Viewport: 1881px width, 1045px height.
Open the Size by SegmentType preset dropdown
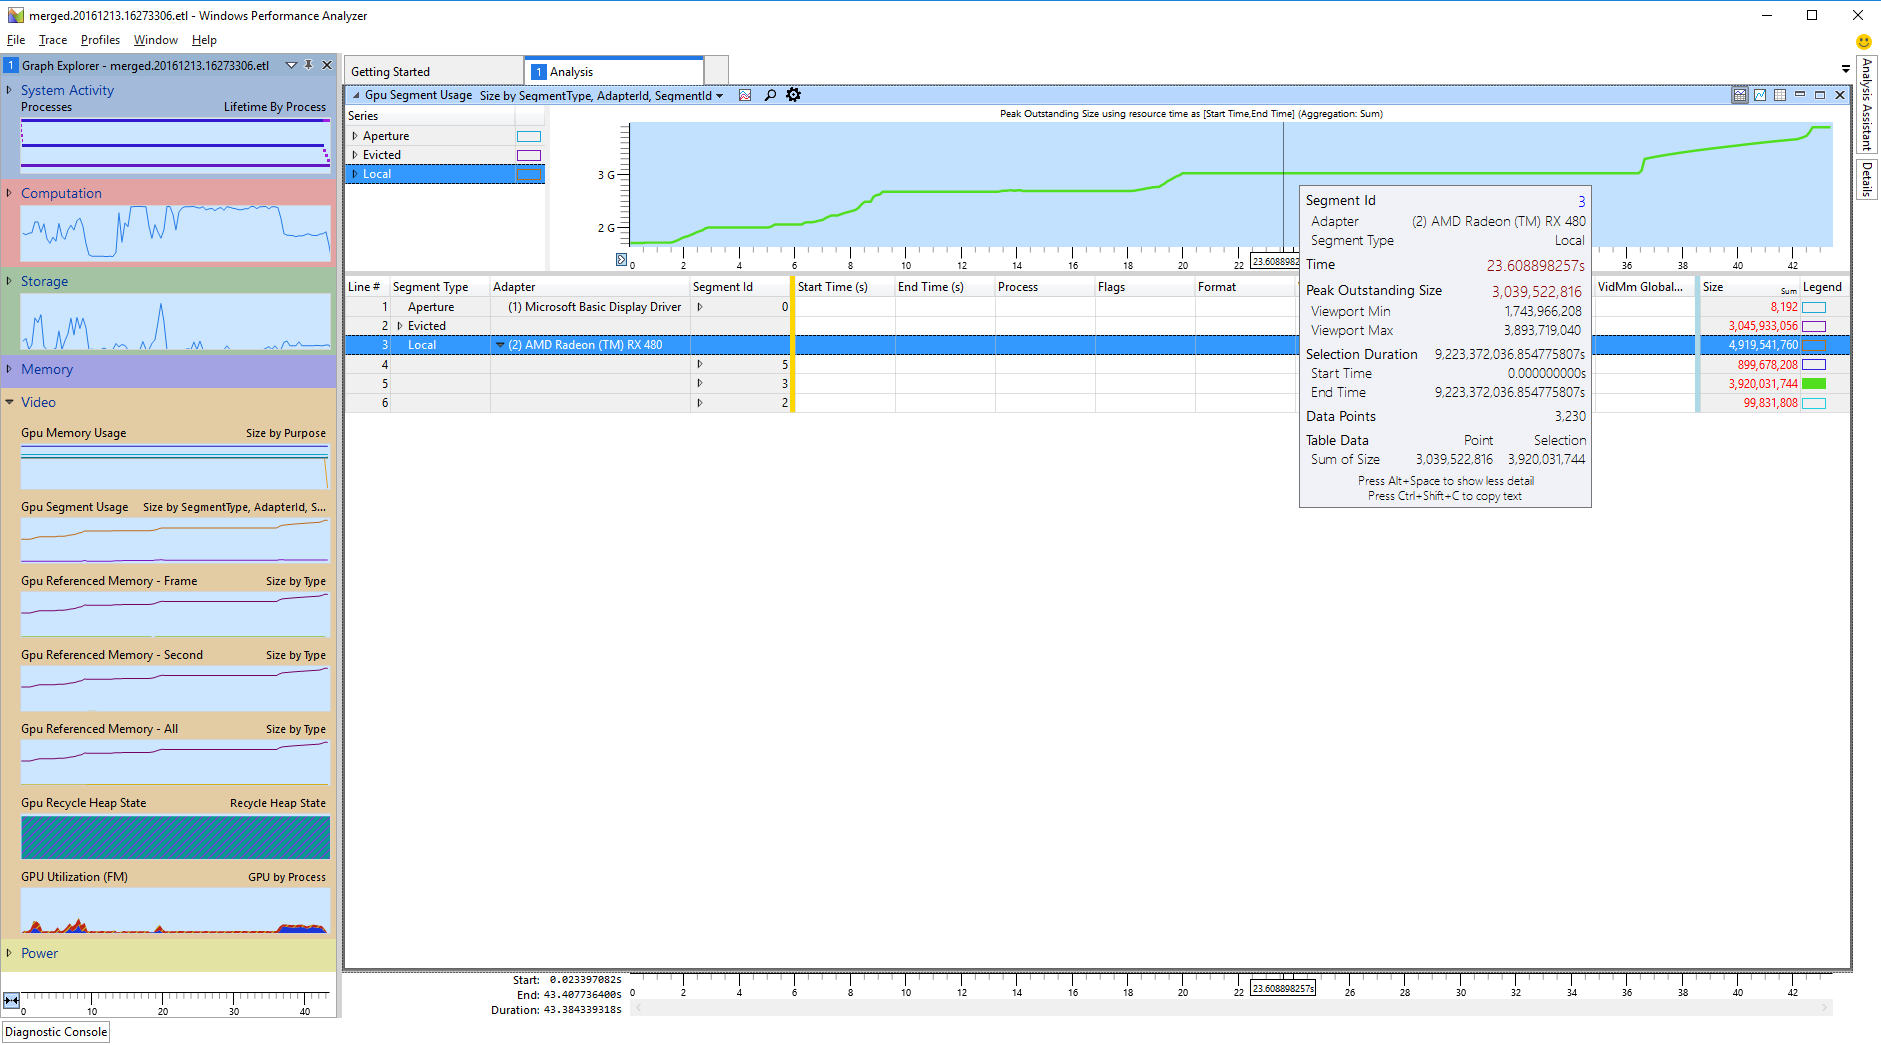pos(719,96)
